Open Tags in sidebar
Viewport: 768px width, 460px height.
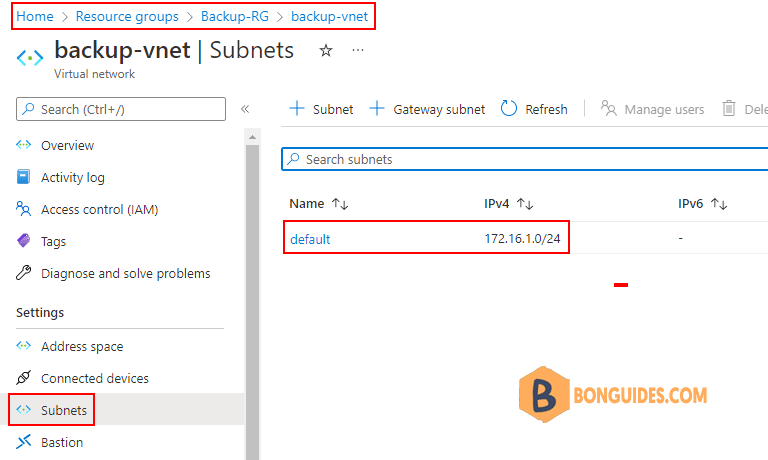pyautogui.click(x=53, y=242)
